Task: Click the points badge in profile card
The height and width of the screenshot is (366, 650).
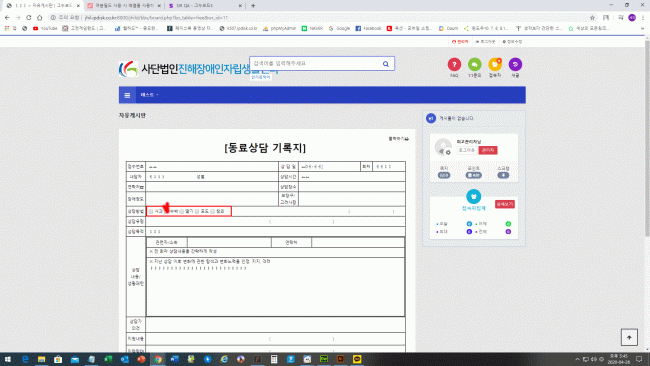Action: point(473,175)
